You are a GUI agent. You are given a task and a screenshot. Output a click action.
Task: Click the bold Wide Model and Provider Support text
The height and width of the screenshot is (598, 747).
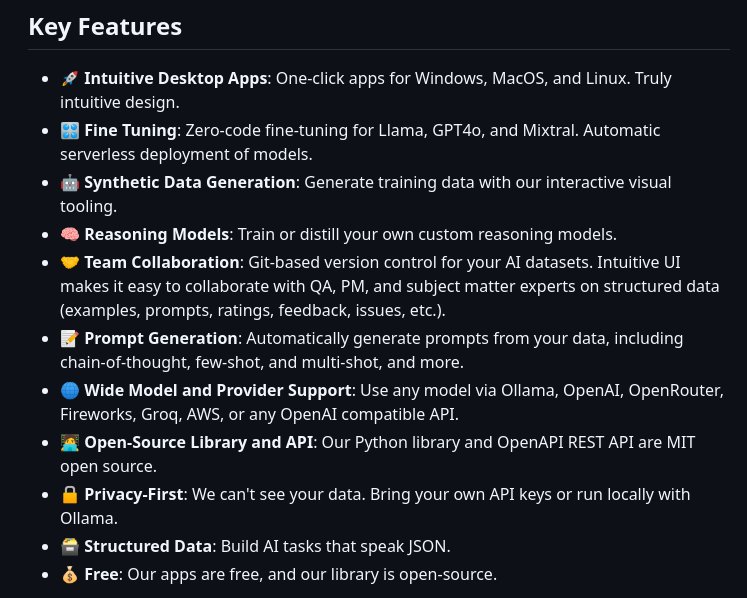[218, 390]
